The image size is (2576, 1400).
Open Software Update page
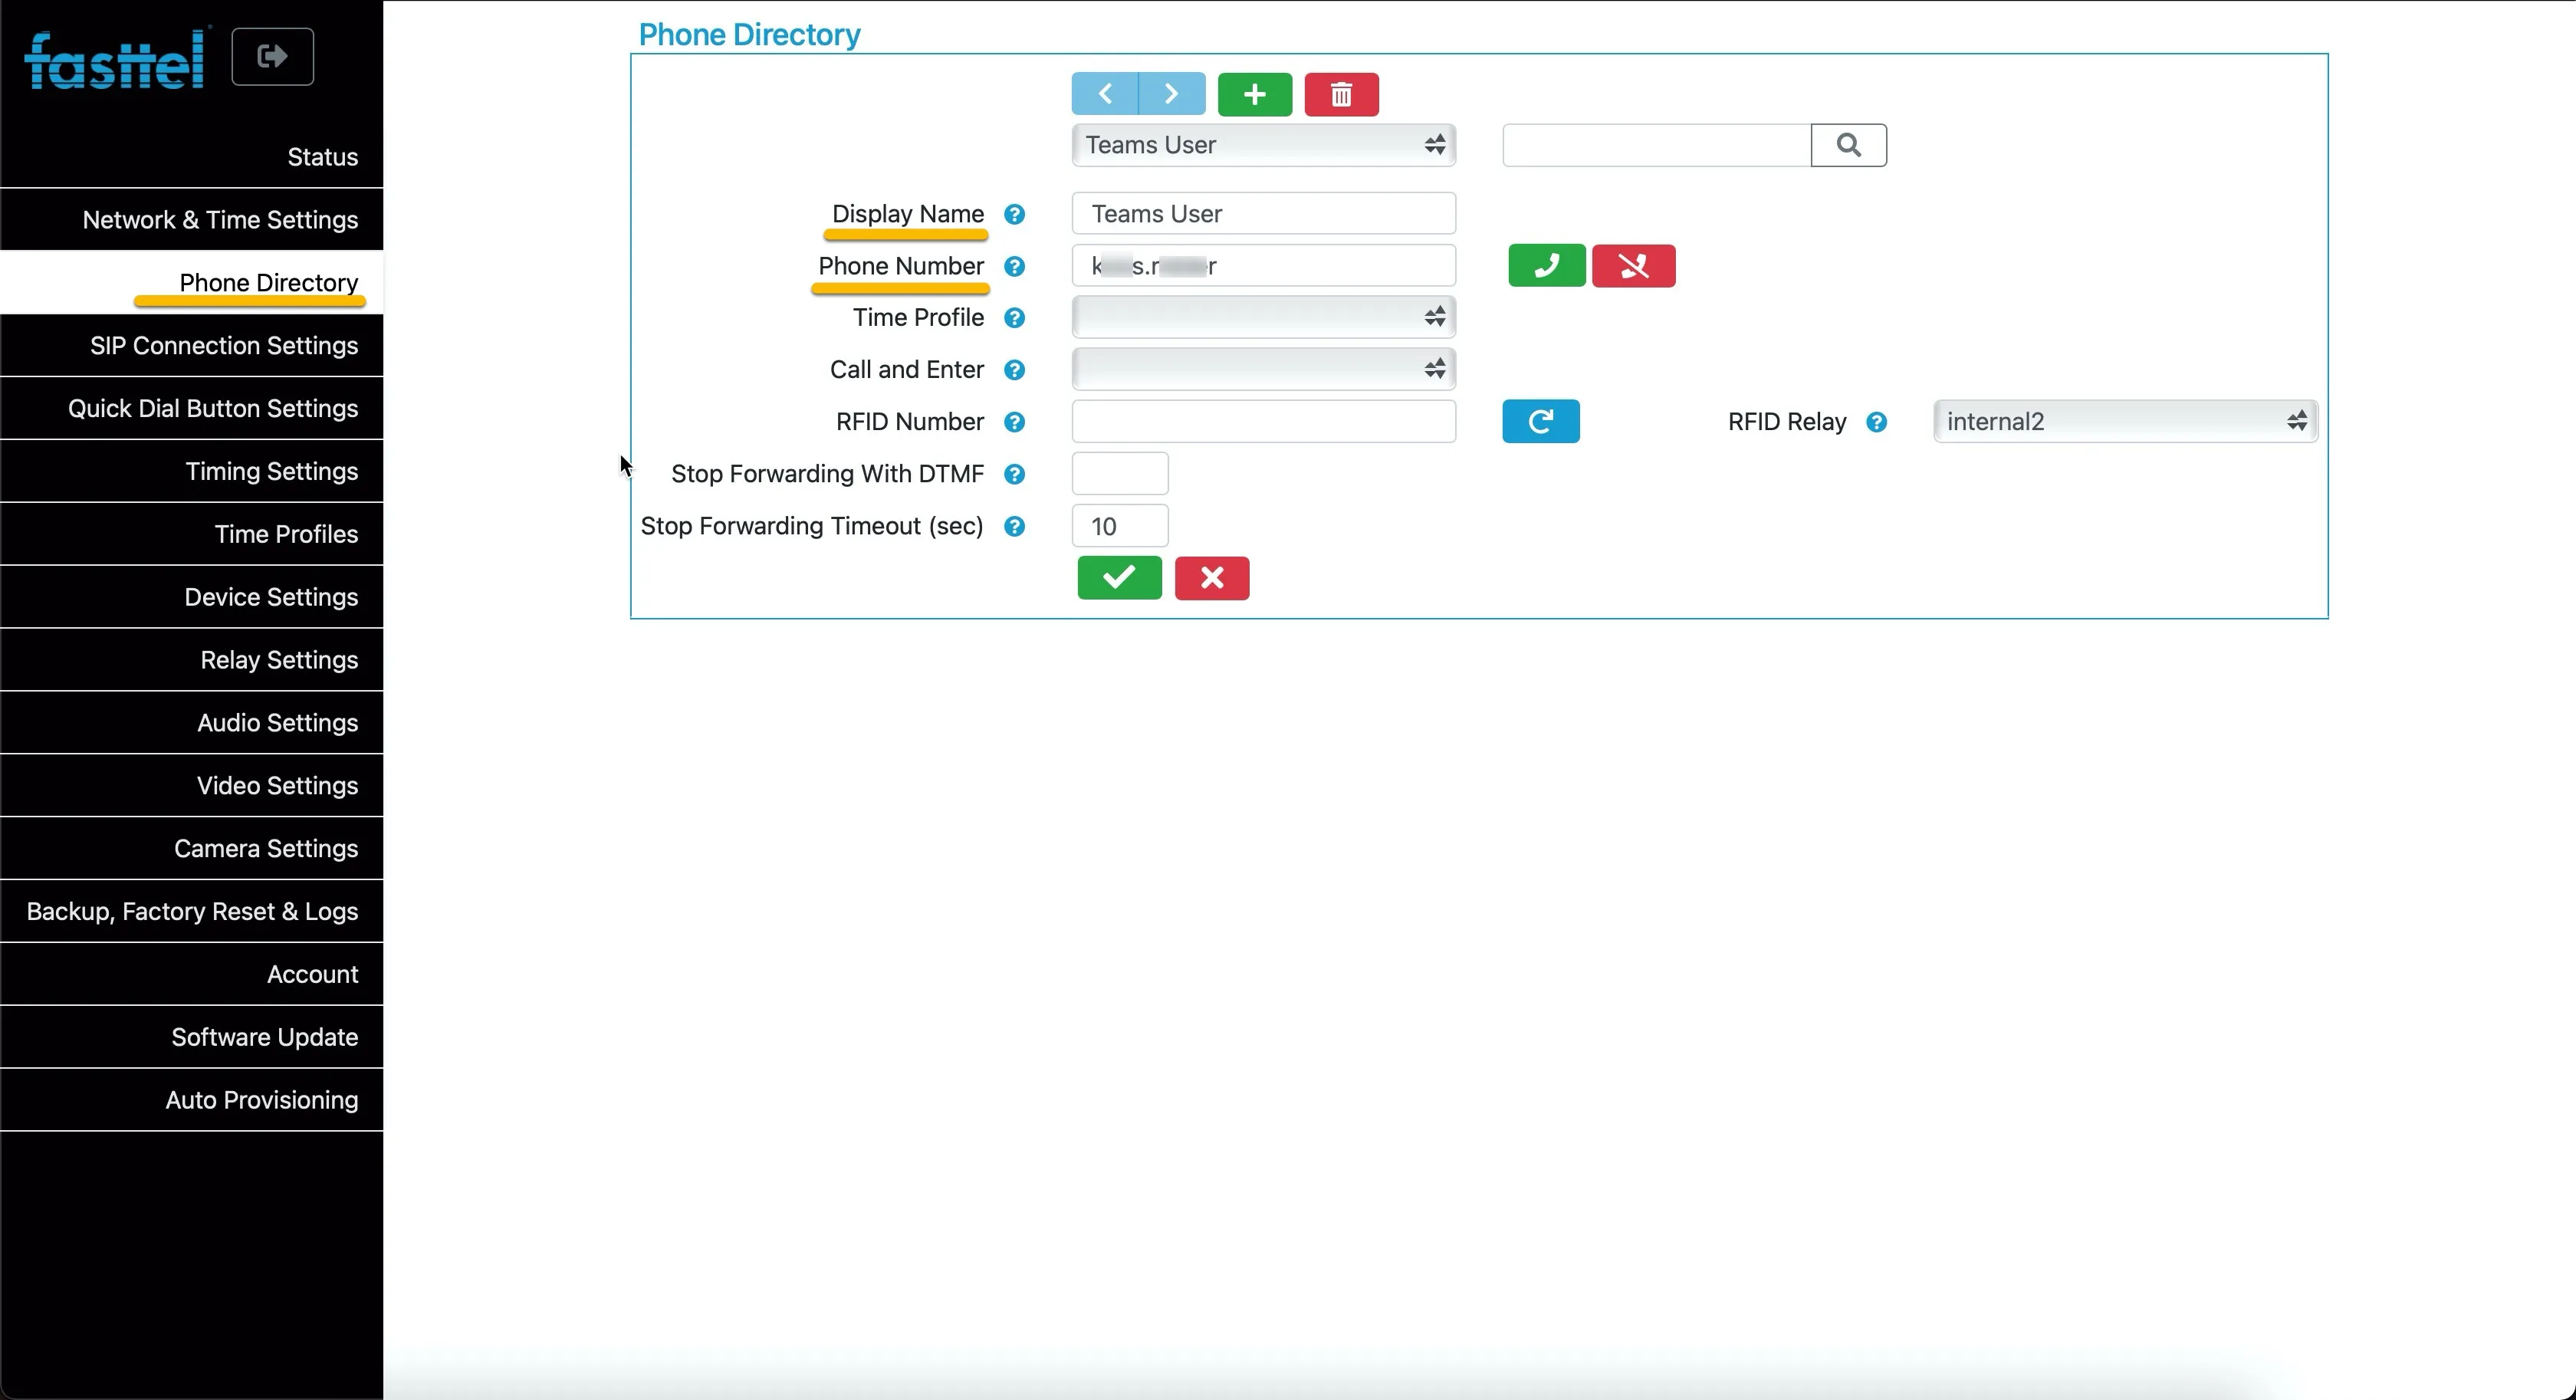point(192,1037)
